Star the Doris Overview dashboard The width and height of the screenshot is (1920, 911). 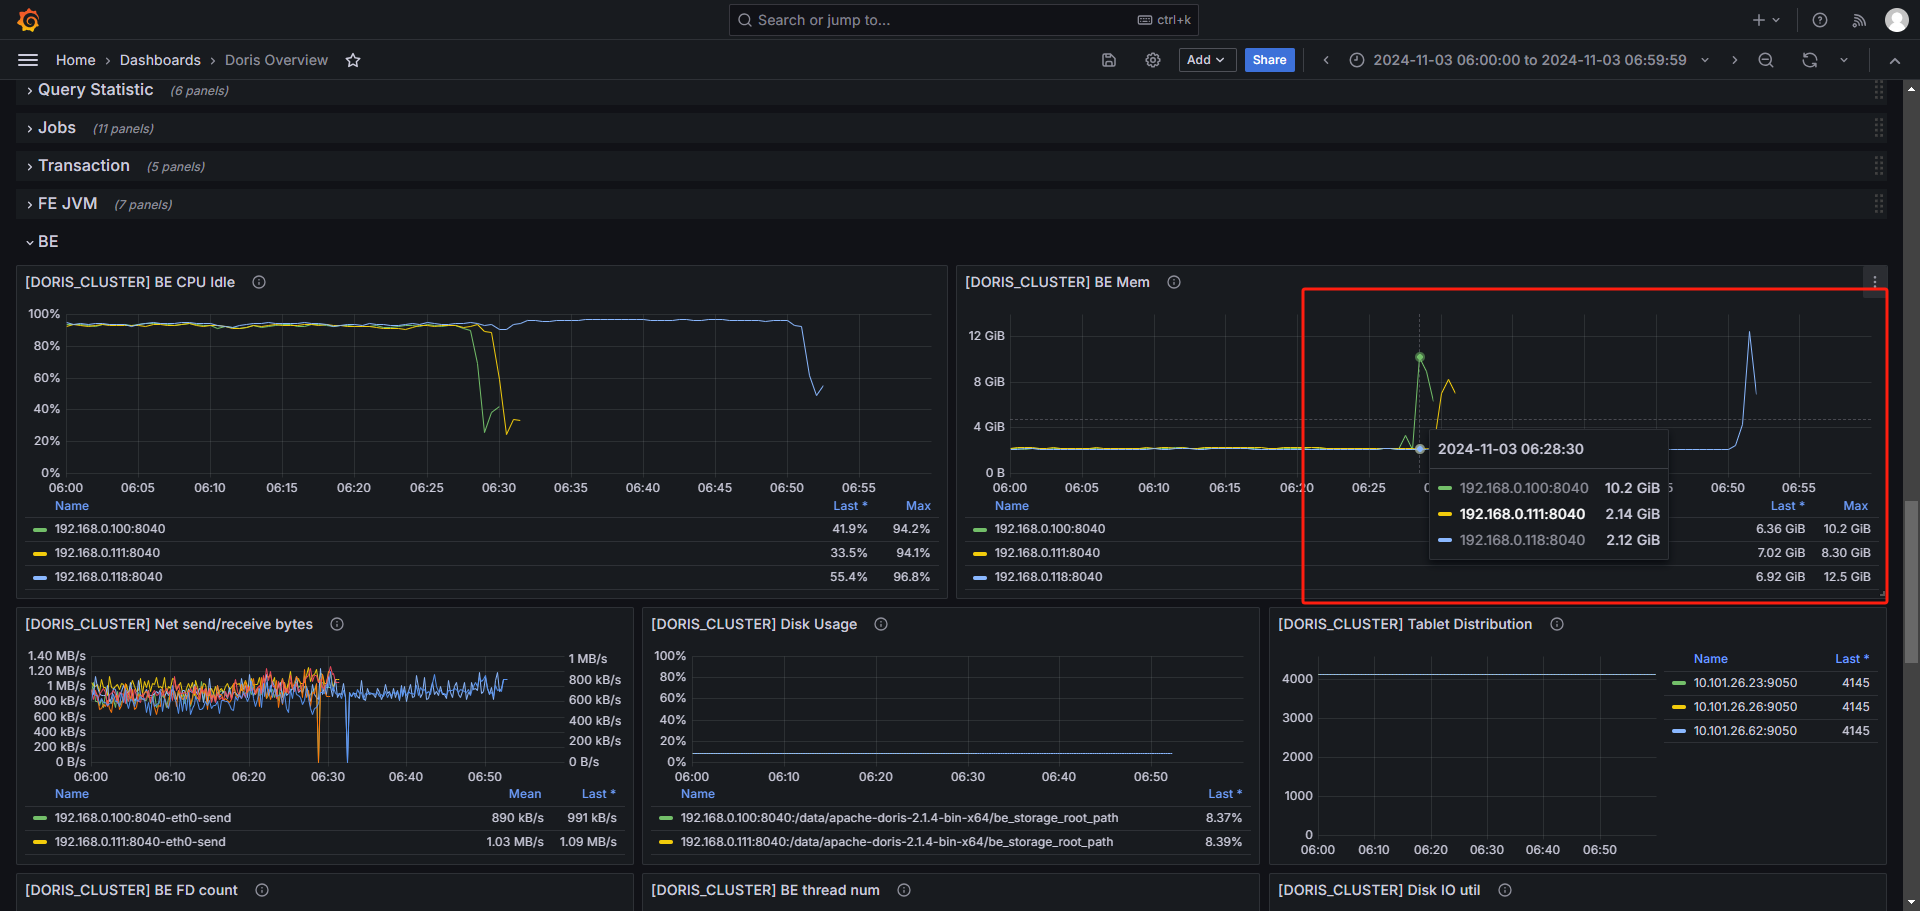pyautogui.click(x=353, y=60)
